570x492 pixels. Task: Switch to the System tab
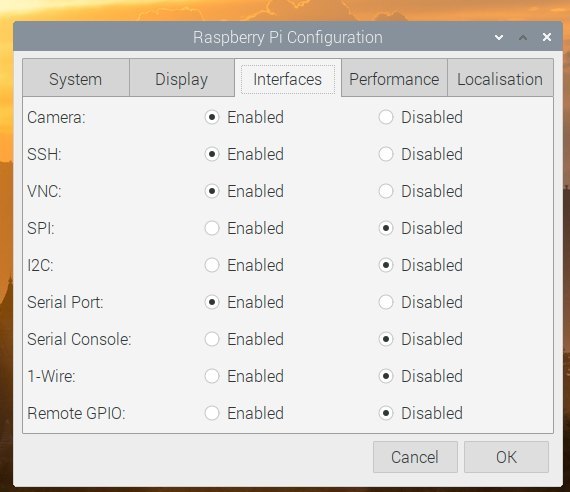tap(76, 78)
